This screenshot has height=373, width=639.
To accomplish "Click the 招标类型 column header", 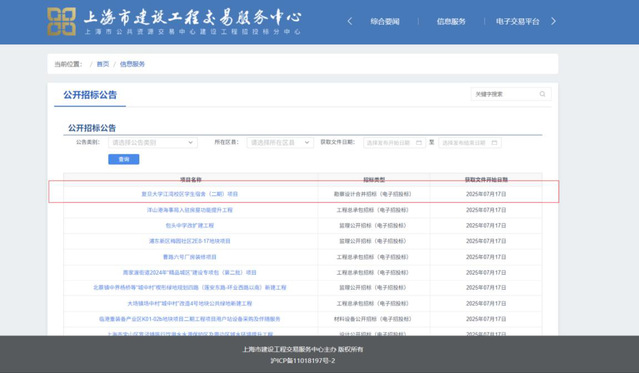I will click(x=374, y=179).
